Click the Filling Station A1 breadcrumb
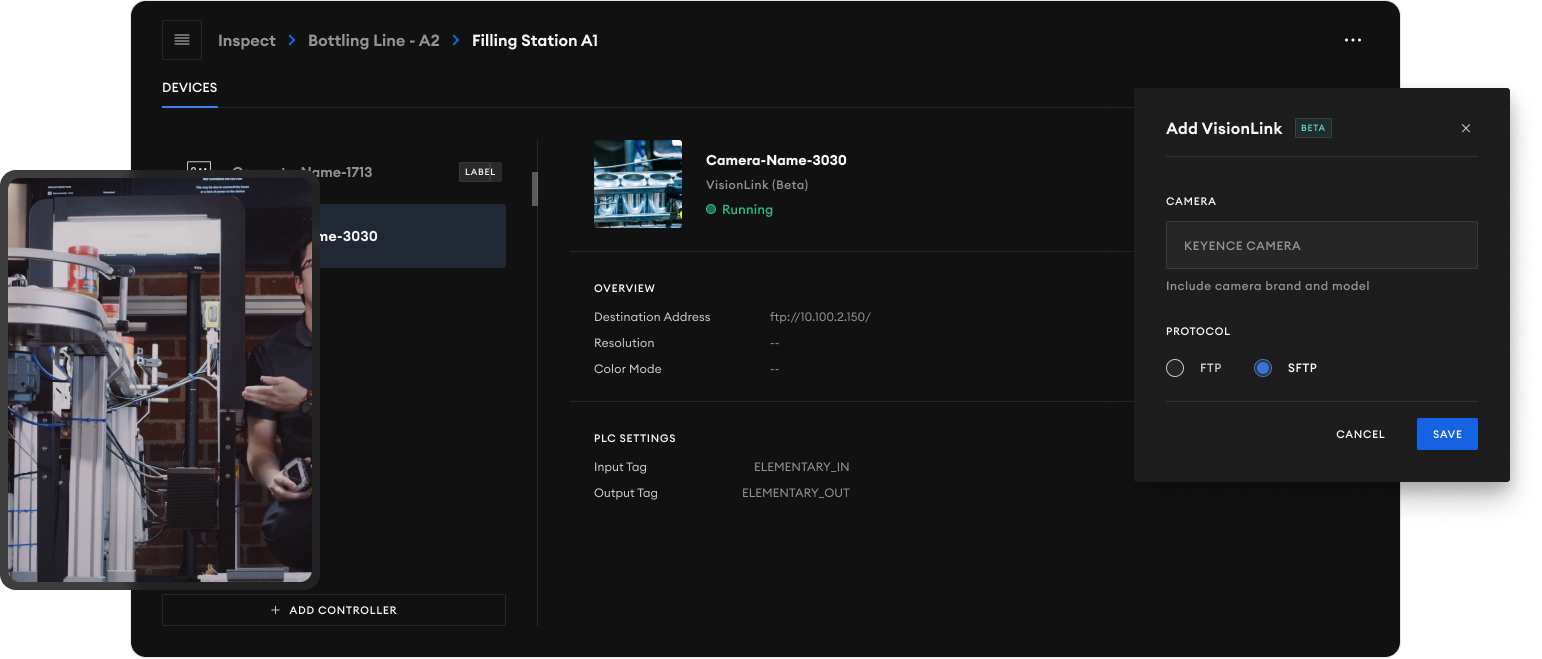 535,41
